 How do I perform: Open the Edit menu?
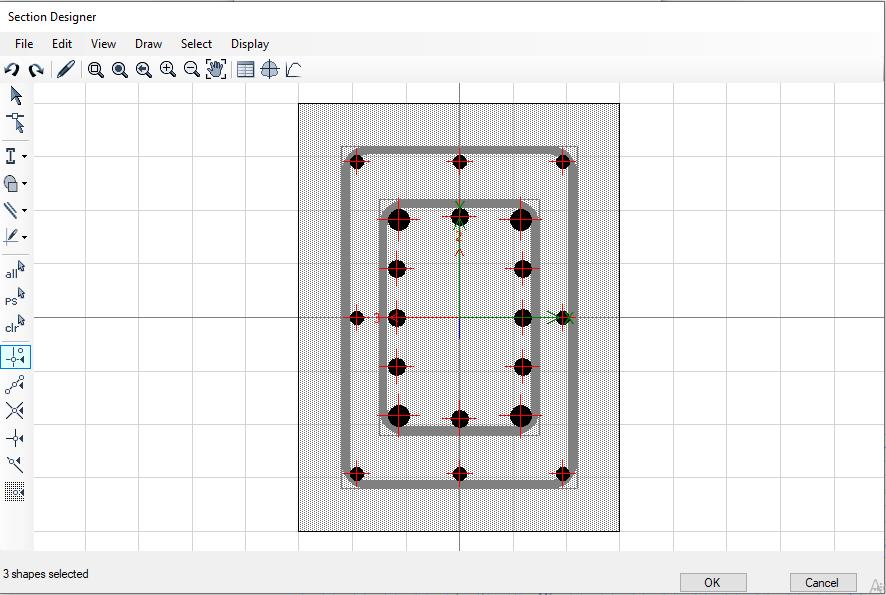click(x=62, y=44)
